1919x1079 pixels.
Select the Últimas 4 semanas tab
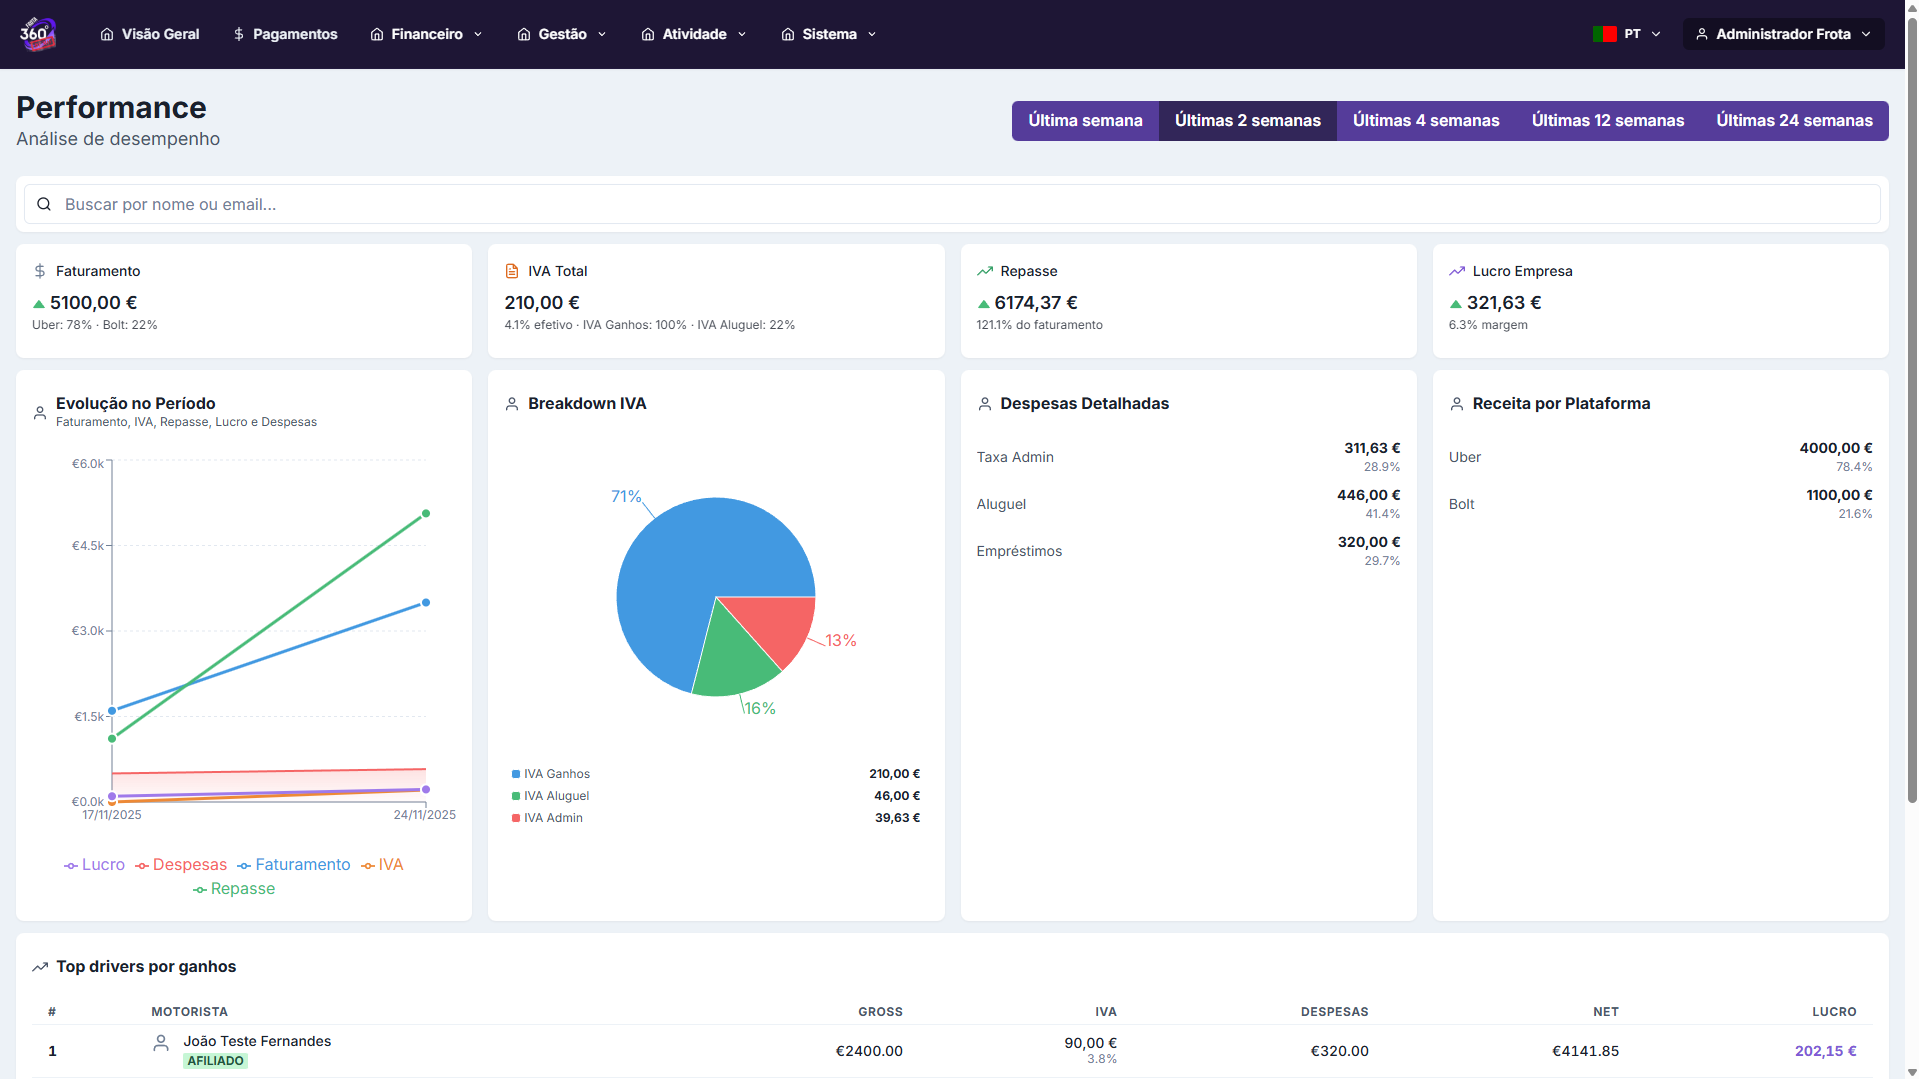(x=1425, y=121)
